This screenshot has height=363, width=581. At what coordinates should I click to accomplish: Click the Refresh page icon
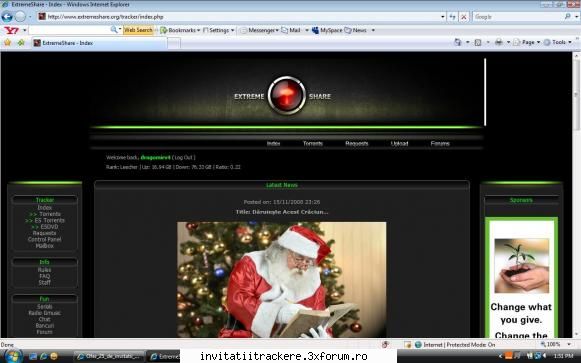pyautogui.click(x=452, y=17)
